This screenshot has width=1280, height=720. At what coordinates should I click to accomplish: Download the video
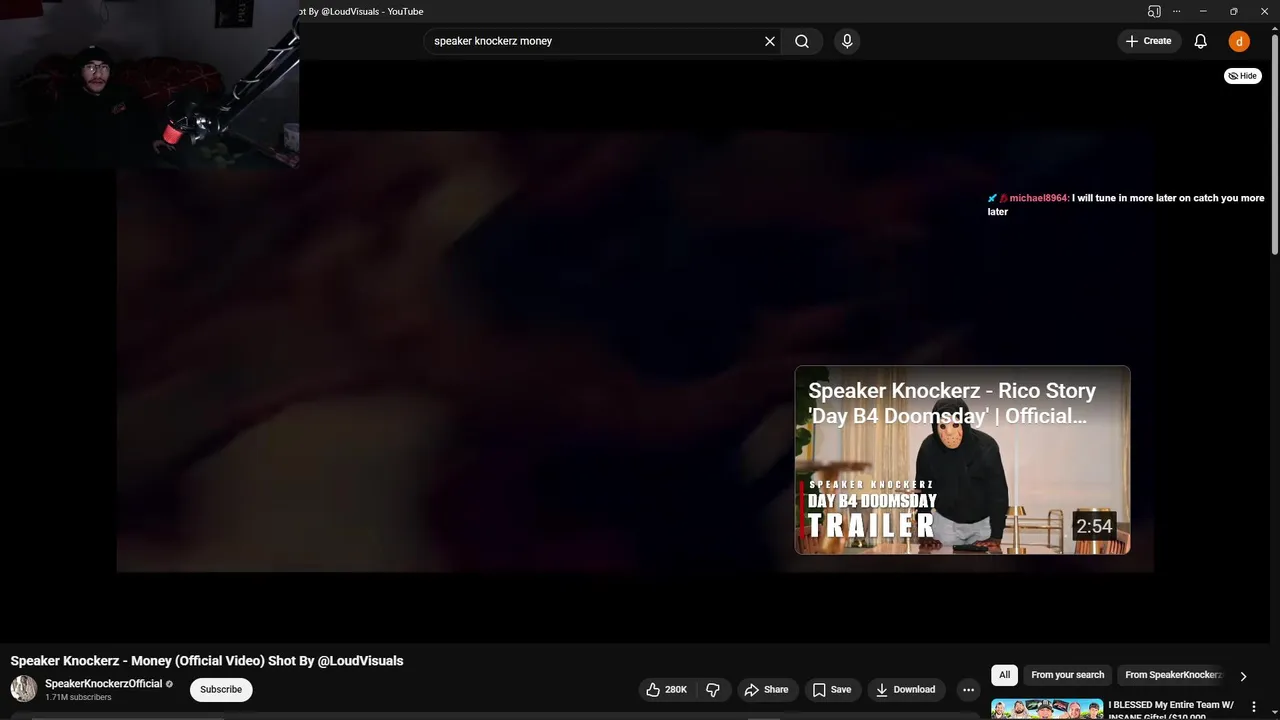click(x=905, y=689)
